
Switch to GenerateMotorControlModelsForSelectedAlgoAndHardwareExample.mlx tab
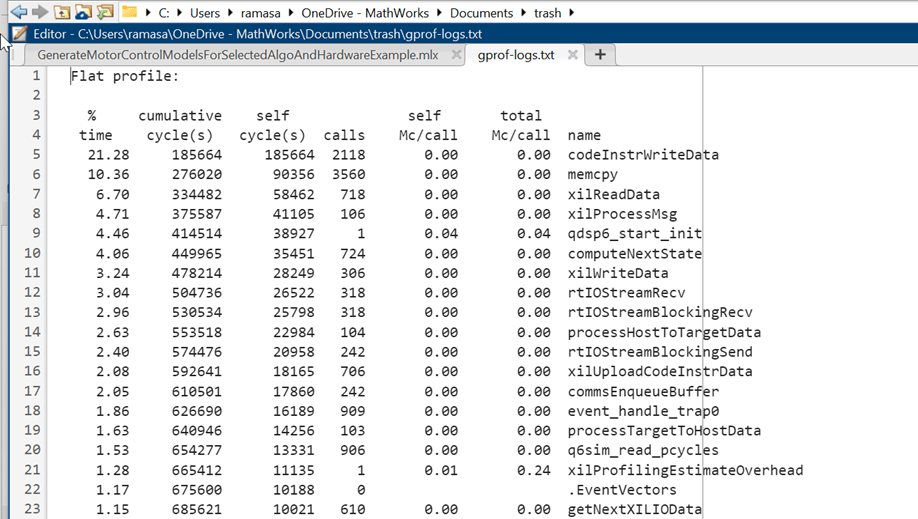click(x=238, y=54)
